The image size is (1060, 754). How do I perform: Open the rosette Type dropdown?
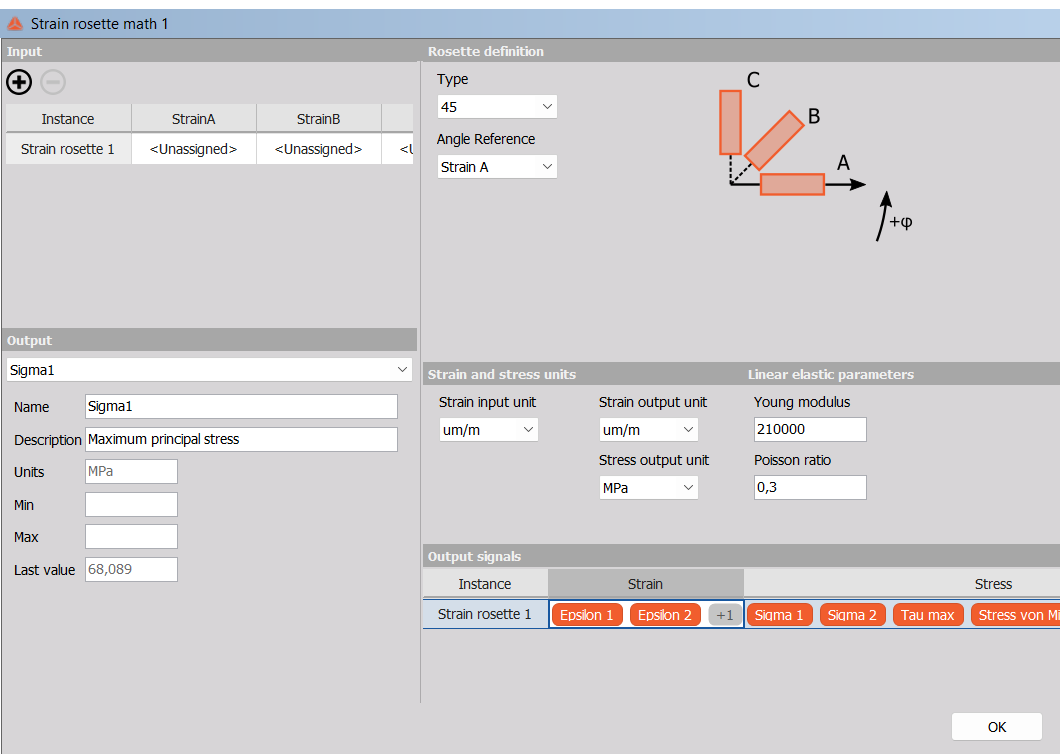(x=497, y=107)
